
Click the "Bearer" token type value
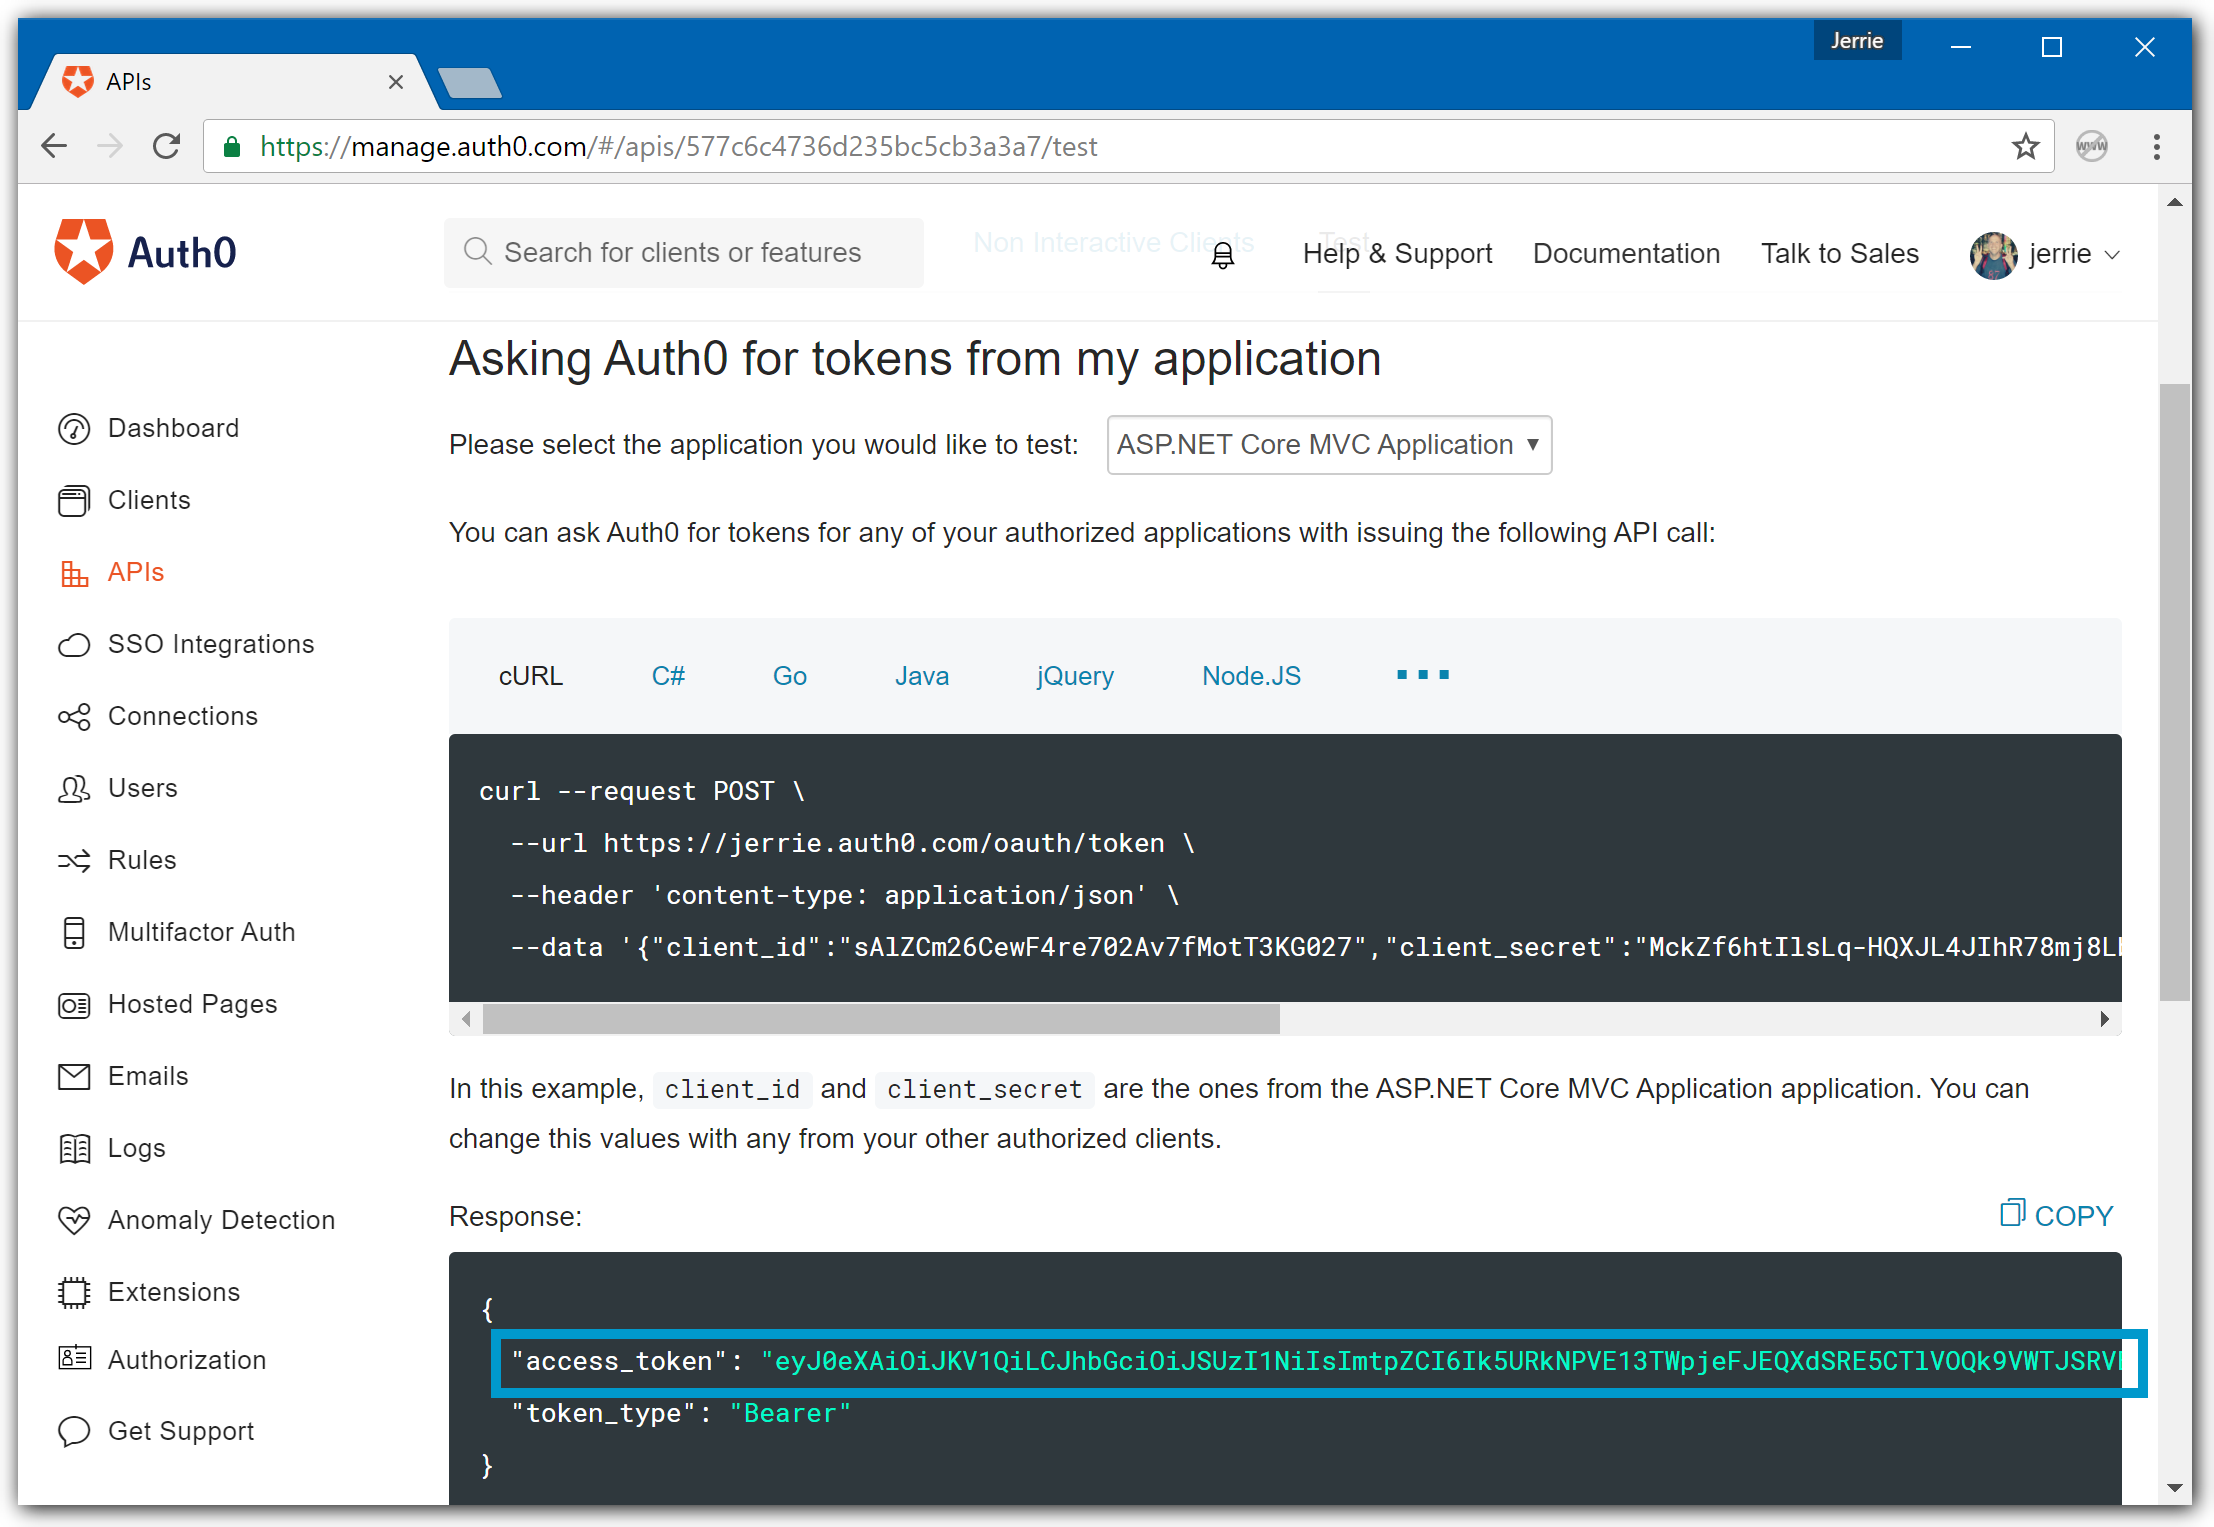pyautogui.click(x=790, y=1413)
